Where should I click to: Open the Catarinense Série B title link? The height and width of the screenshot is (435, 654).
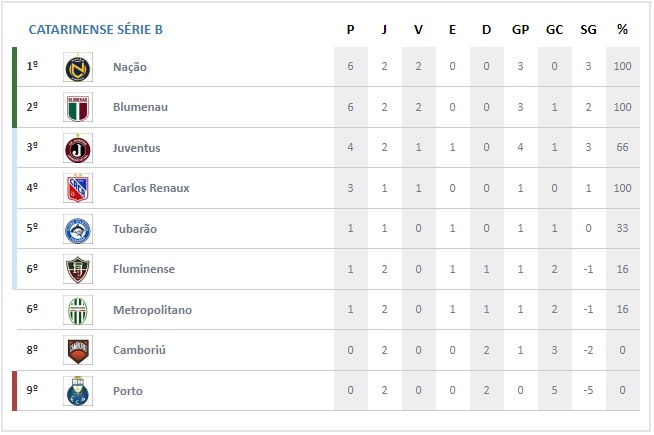point(96,30)
